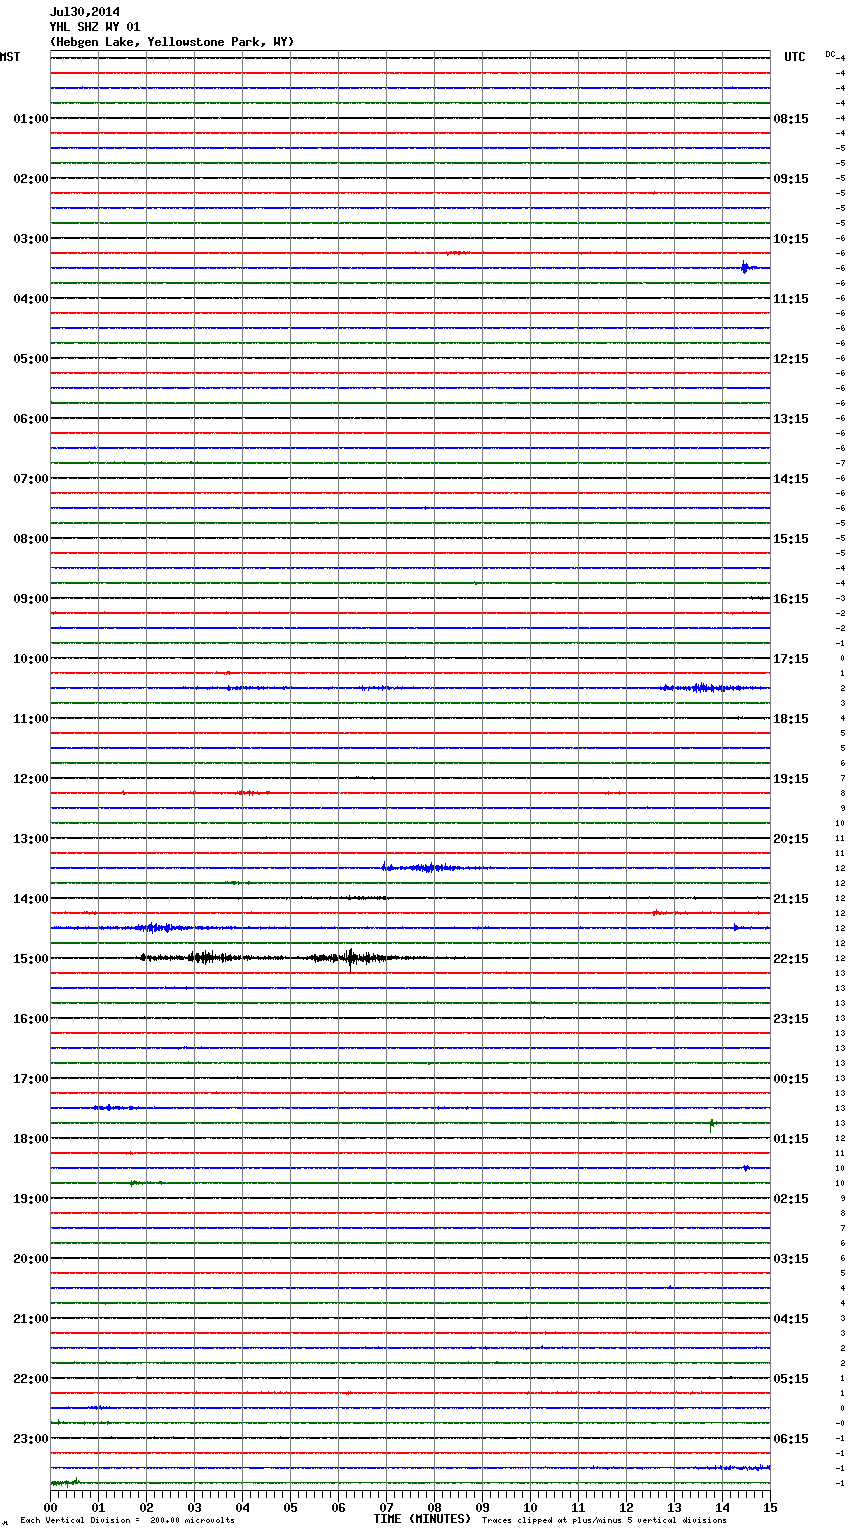
Task: Click the UTC timezone header
Action: point(794,57)
